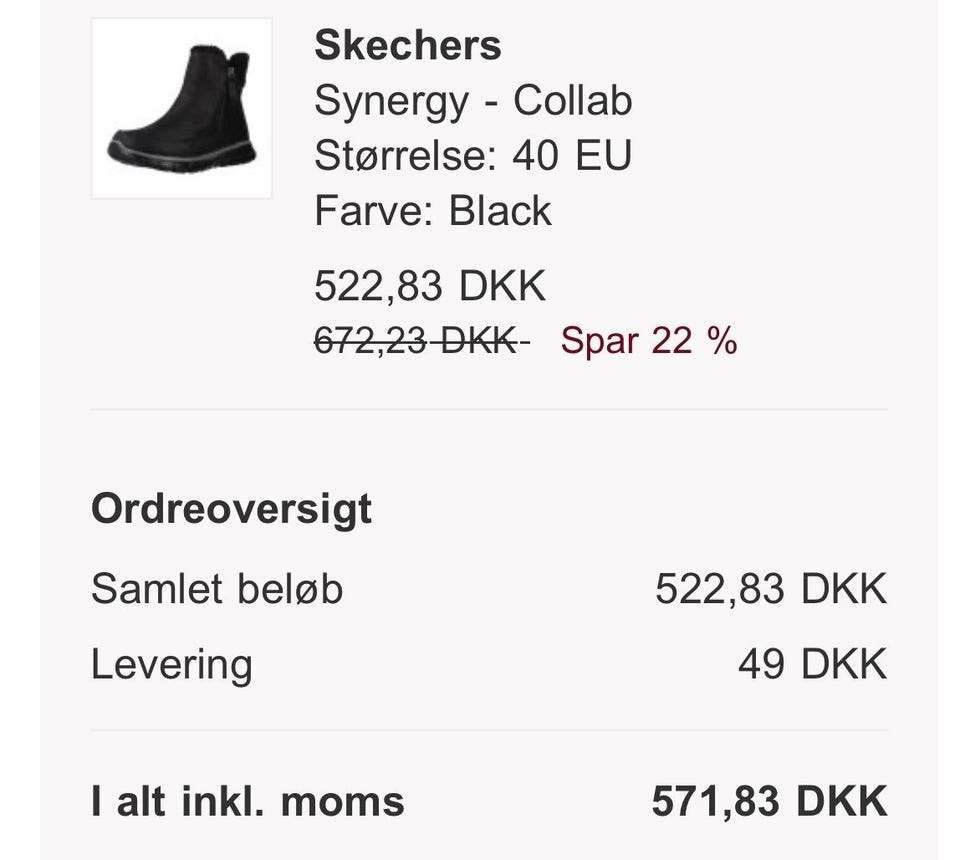The image size is (960, 860).
Task: Click the Samlet beløb amount 522,83 DKK
Action: 771,589
